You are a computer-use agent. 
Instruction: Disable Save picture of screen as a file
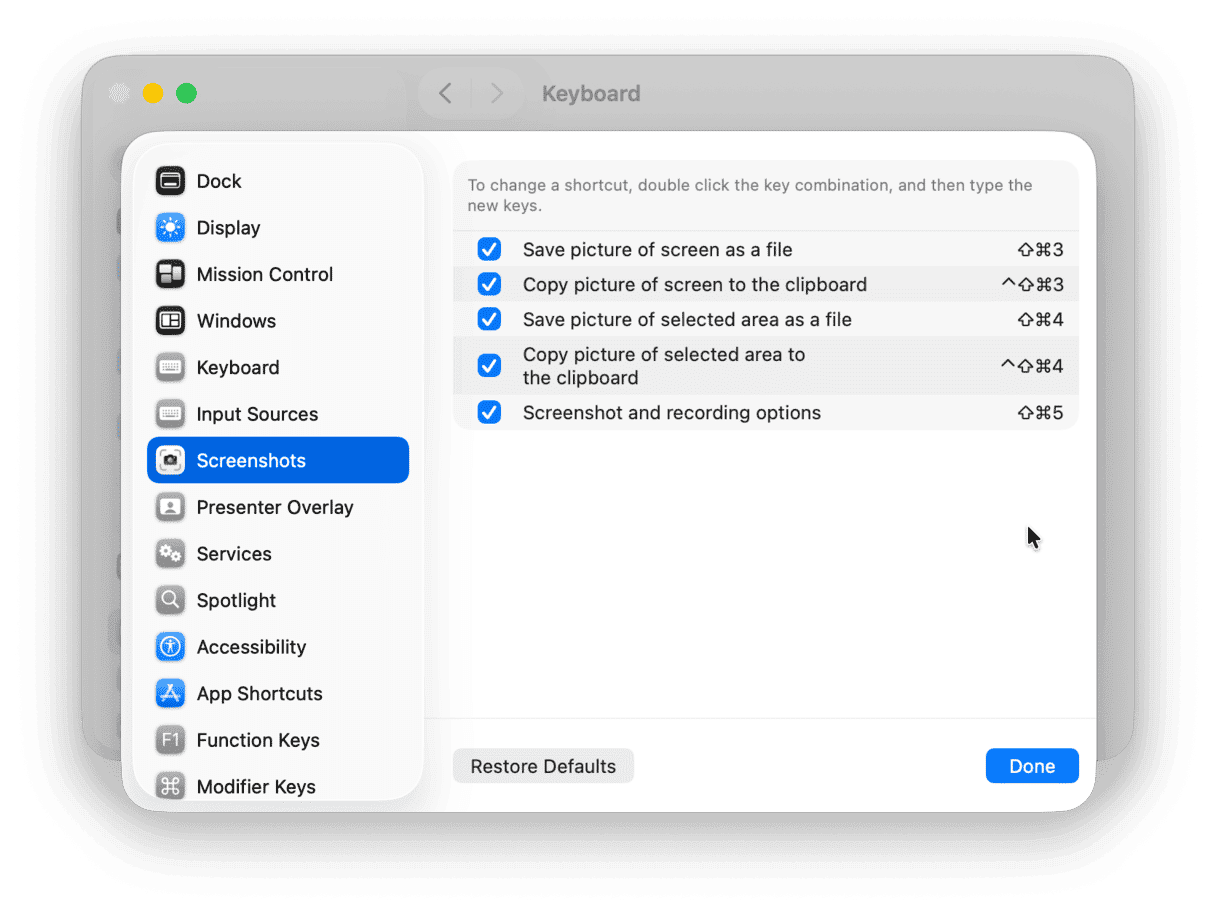pyautogui.click(x=489, y=249)
